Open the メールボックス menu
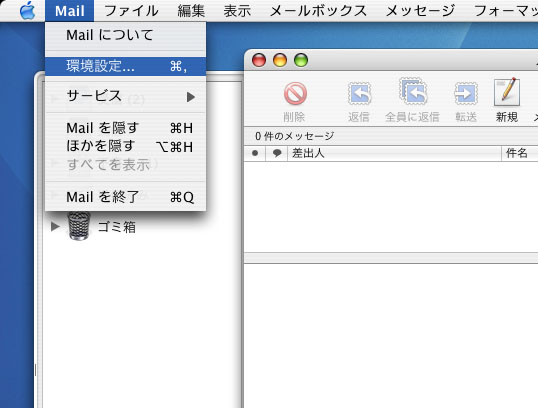Viewport: 538px width, 408px height. coord(319,11)
